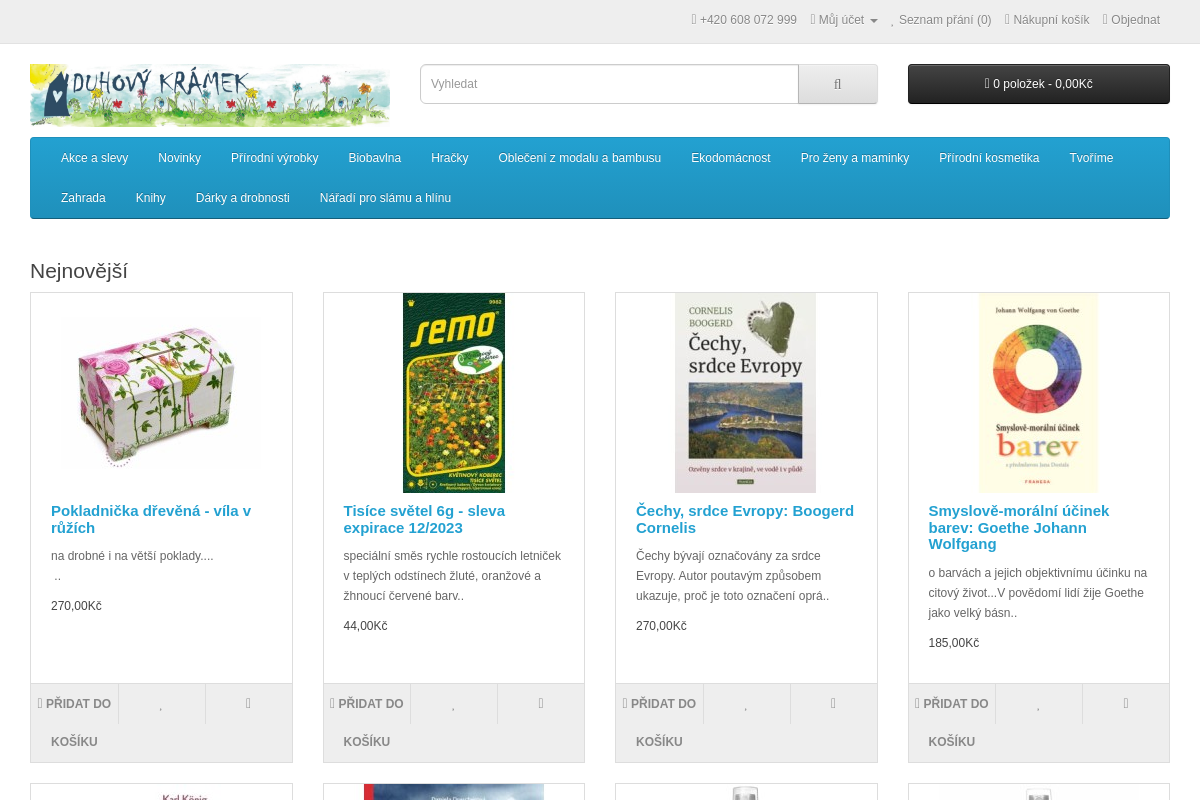Select Hračky in the navigation bar
This screenshot has height=800, width=1200.
tap(449, 158)
